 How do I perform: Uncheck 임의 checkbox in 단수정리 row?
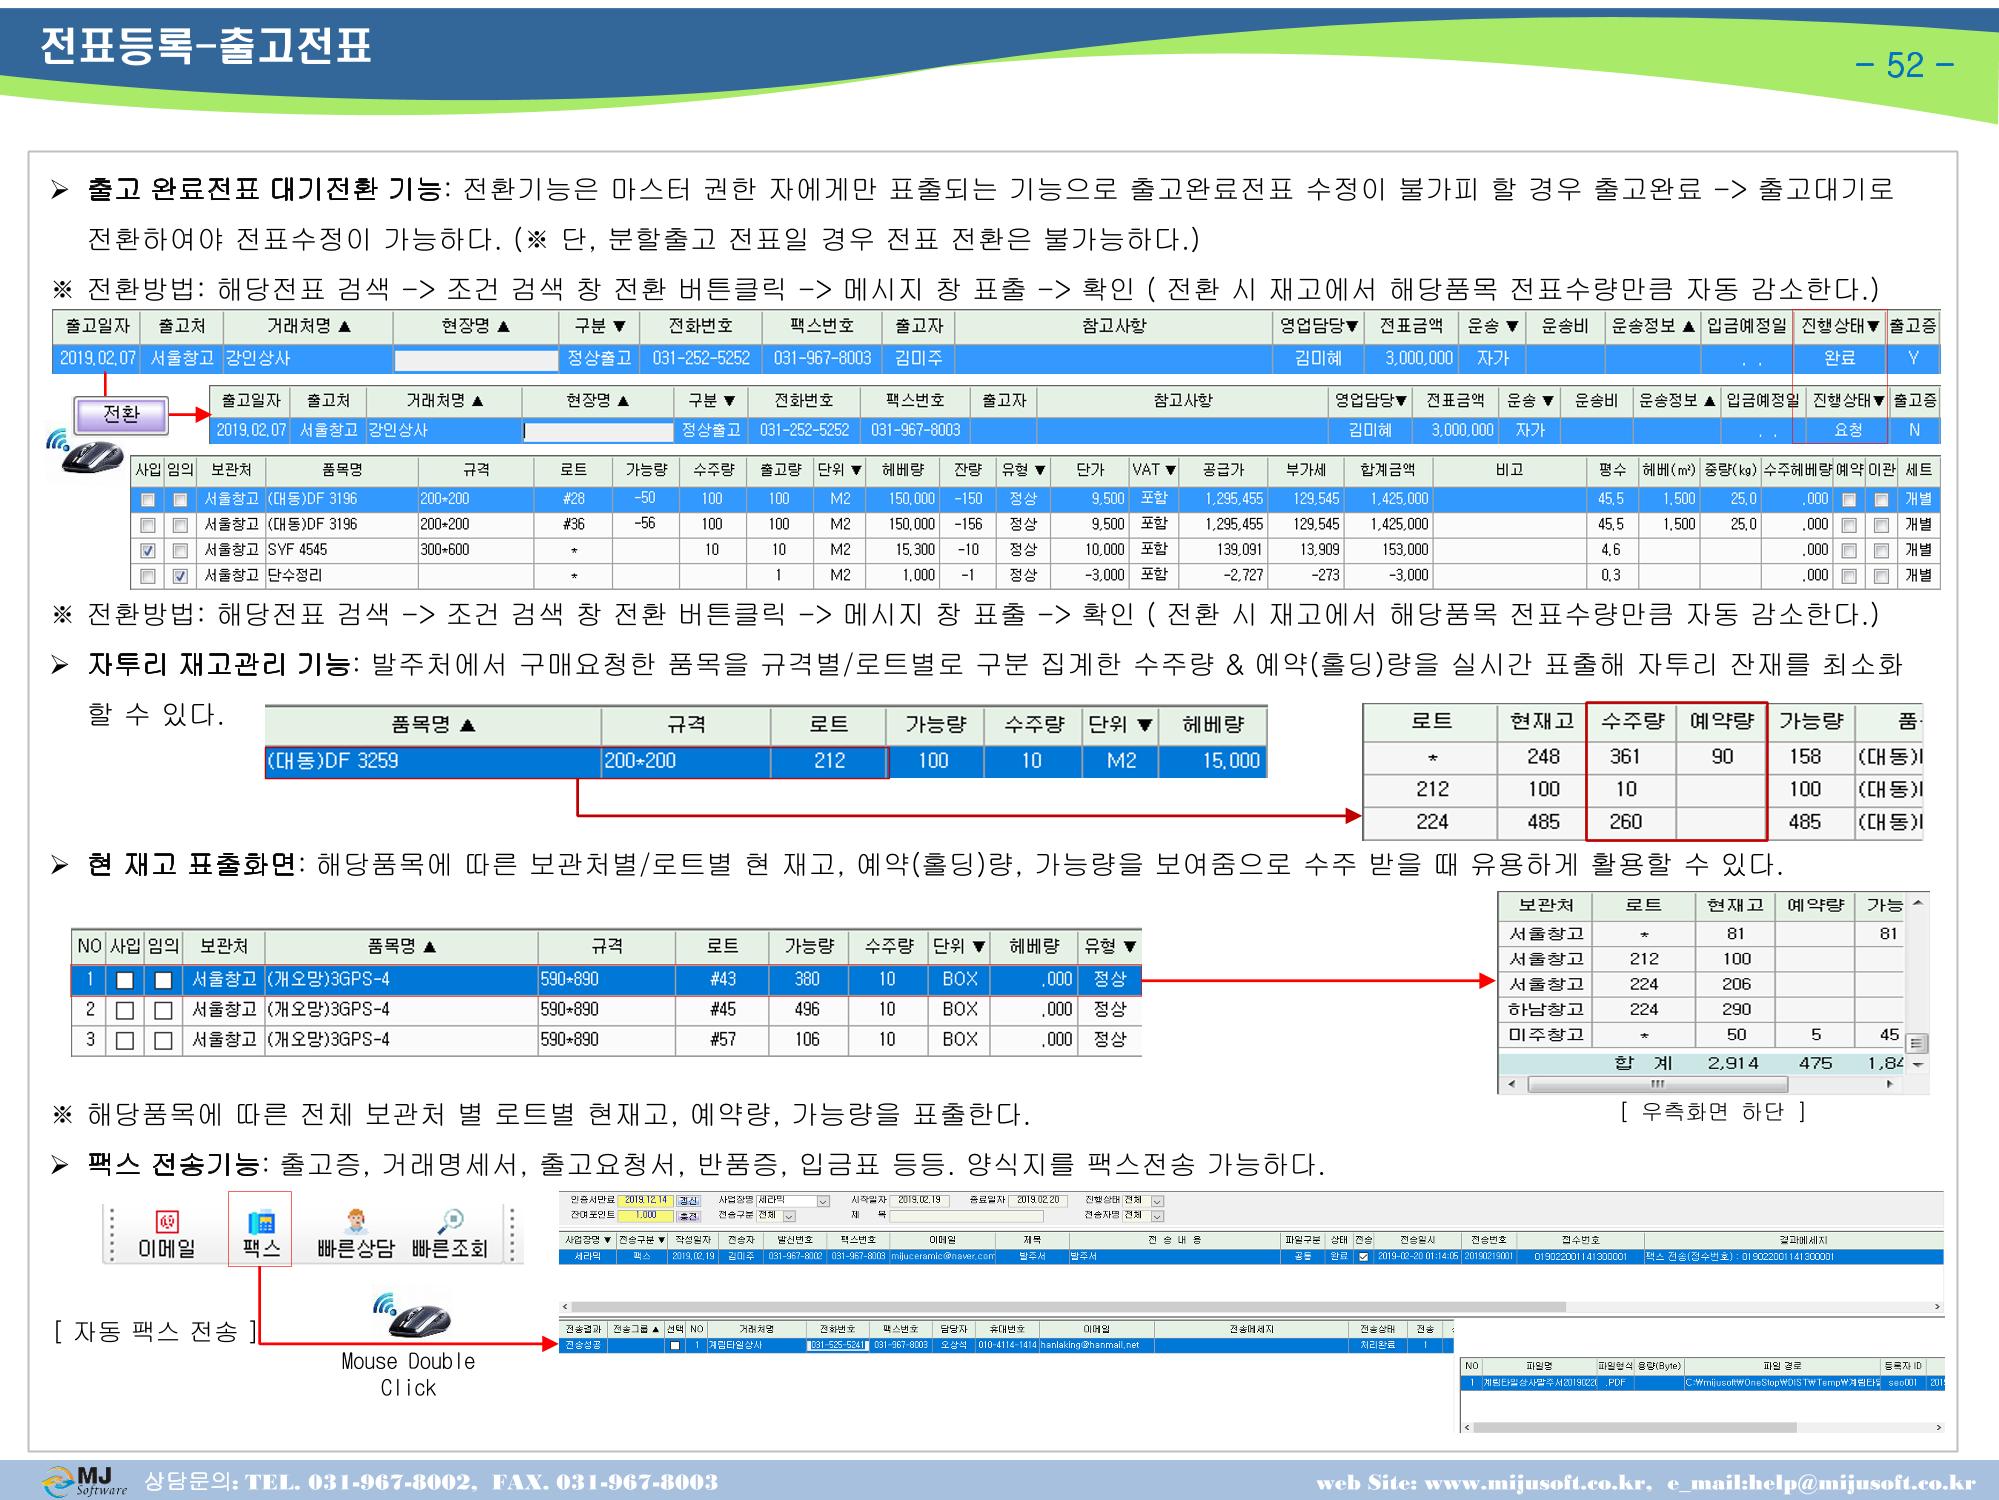(180, 576)
